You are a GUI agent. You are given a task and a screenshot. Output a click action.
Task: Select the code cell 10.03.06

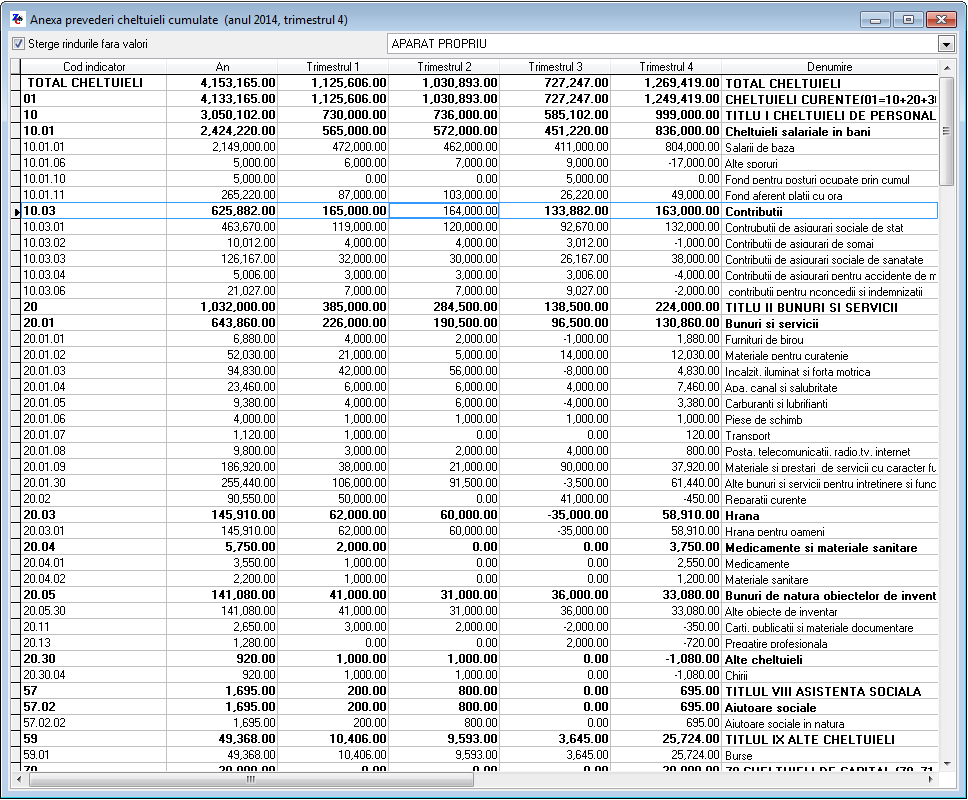click(x=94, y=291)
